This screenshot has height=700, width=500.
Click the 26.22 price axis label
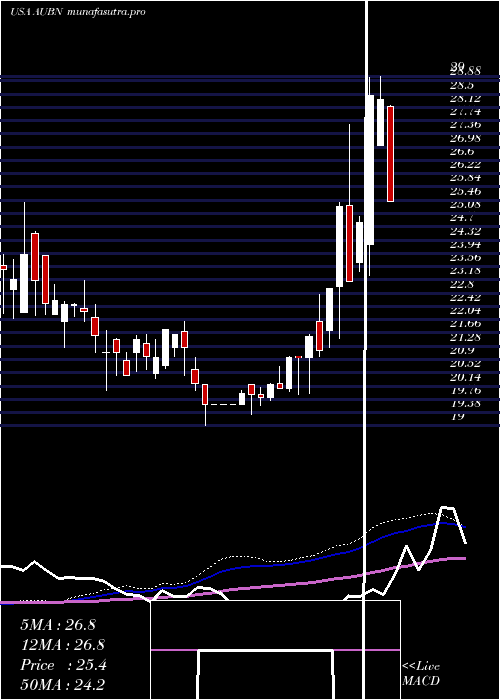[x=465, y=165]
